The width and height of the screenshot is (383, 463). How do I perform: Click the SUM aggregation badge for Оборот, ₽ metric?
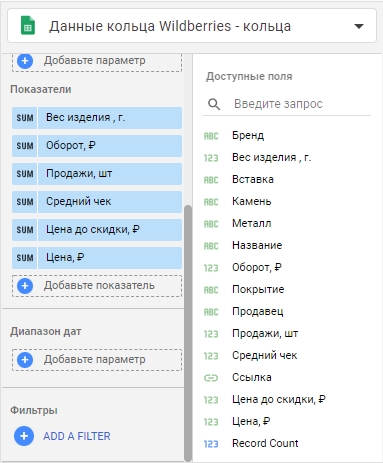pos(25,146)
